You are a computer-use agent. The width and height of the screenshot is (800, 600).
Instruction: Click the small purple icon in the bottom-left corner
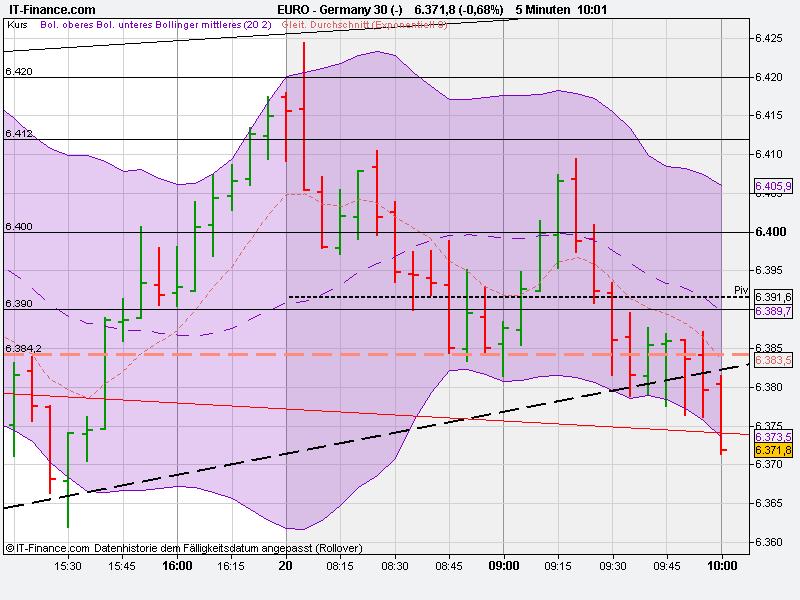click(x=10, y=548)
